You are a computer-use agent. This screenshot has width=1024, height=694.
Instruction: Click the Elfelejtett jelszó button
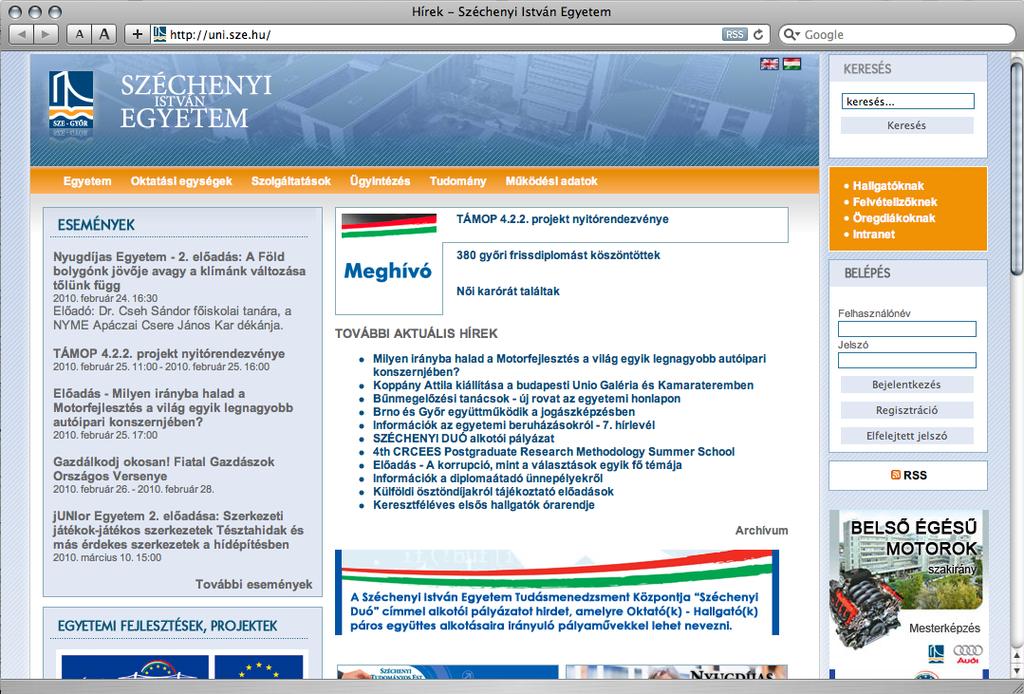click(x=906, y=435)
